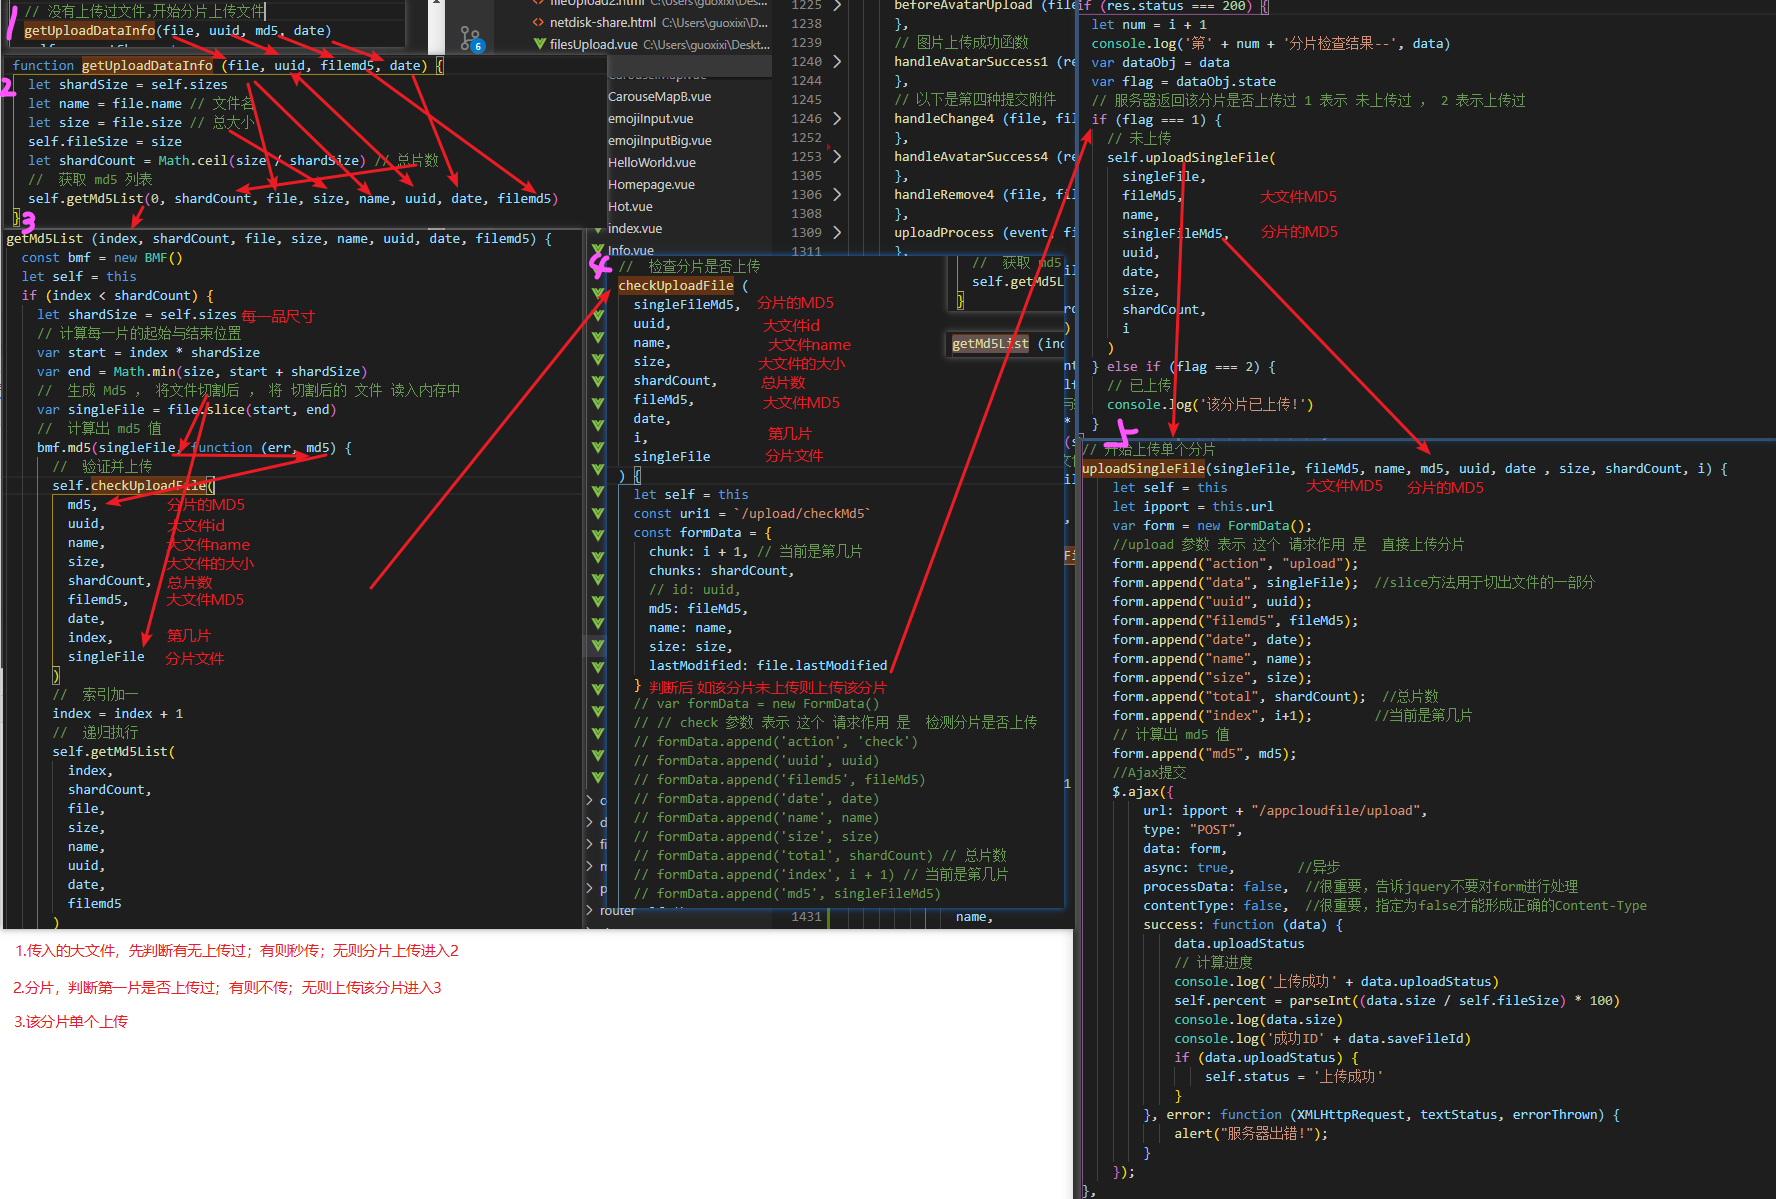Click the const bmf = new BMF() line
Image resolution: width=1776 pixels, height=1199 pixels.
(x=102, y=257)
